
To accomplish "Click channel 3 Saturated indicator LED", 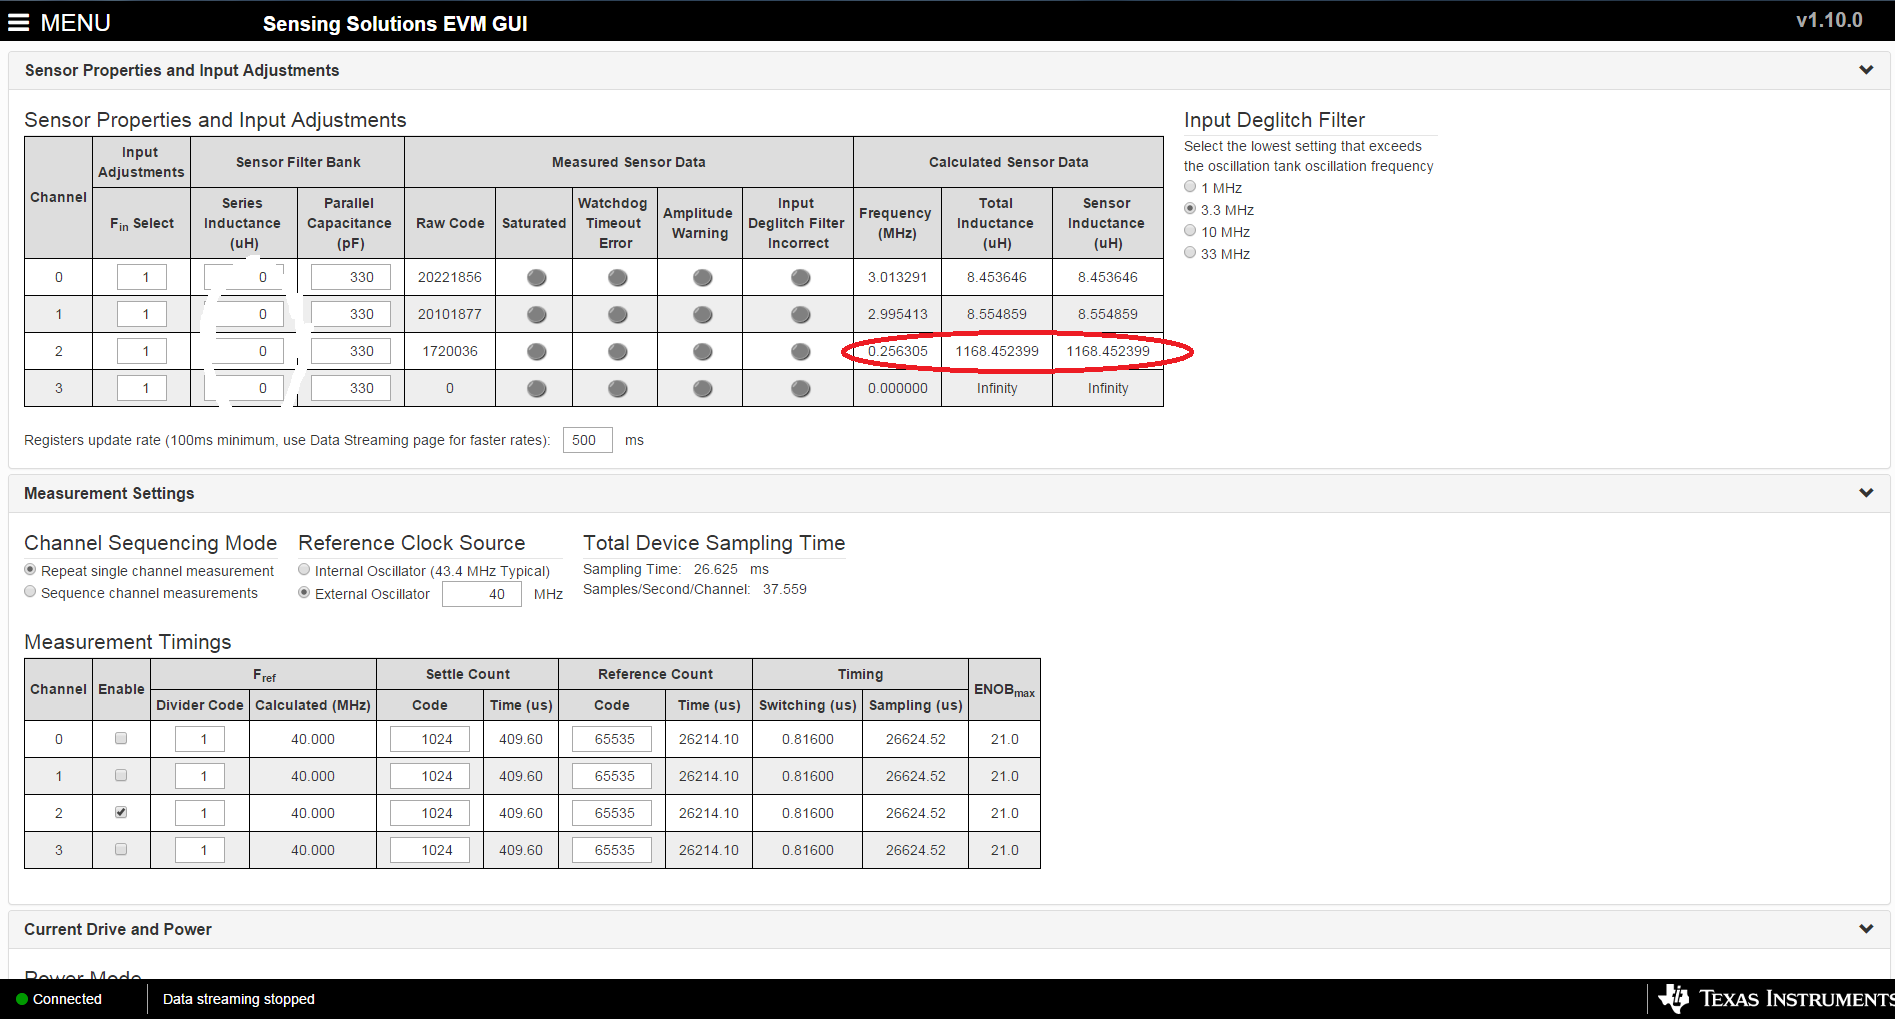I will [x=537, y=389].
